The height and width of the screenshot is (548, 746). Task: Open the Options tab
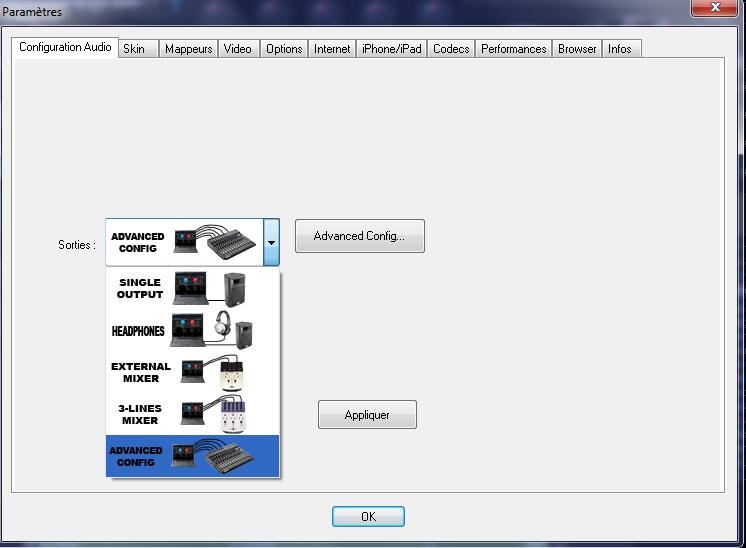coord(284,49)
